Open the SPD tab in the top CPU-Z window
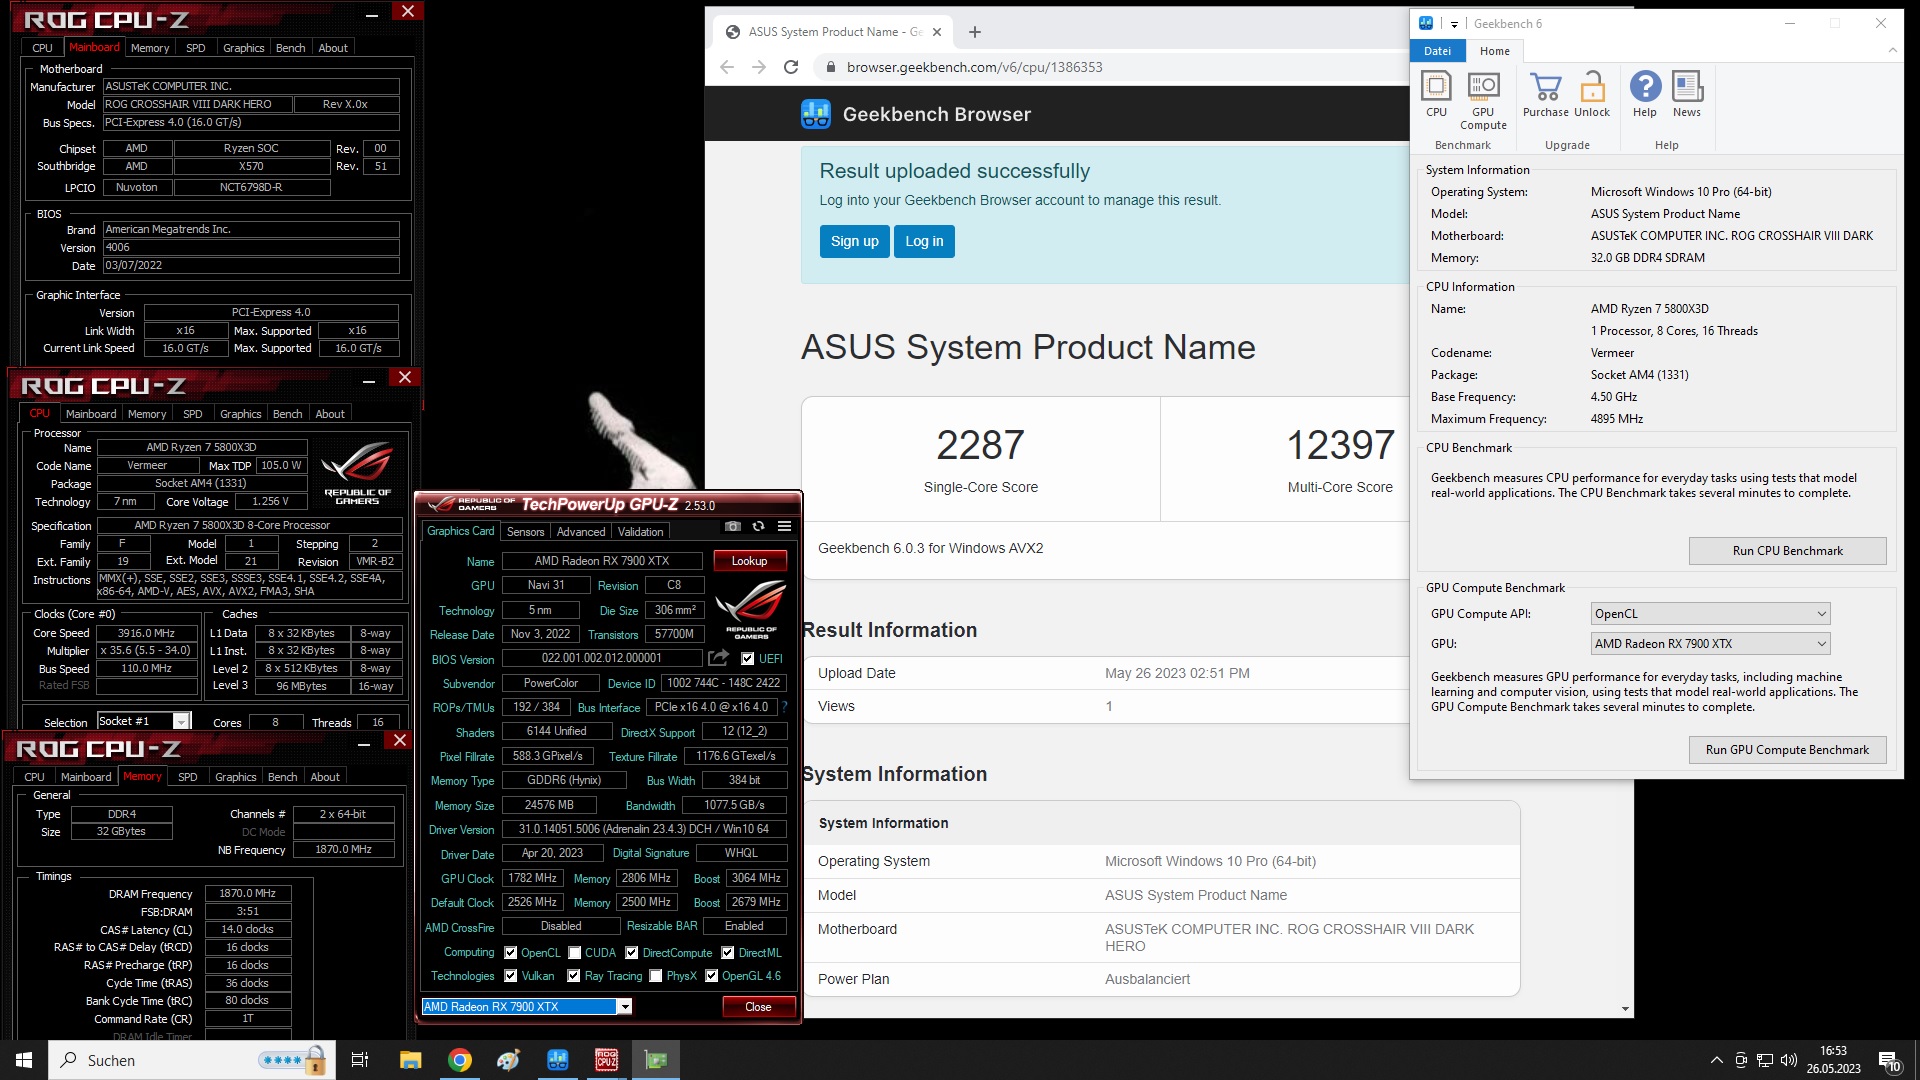 tap(196, 48)
